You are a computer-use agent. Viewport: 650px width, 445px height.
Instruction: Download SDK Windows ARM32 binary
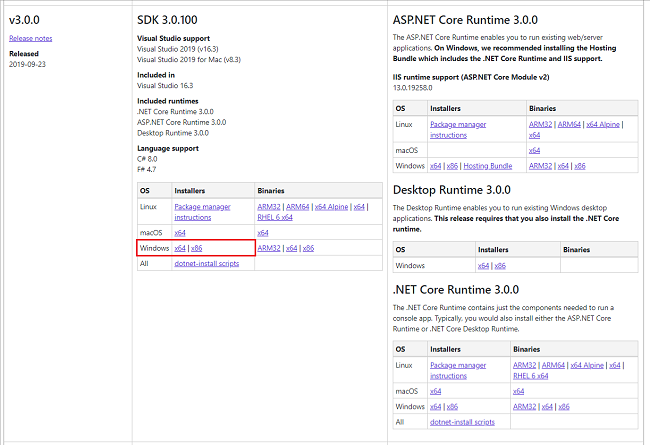click(x=268, y=247)
